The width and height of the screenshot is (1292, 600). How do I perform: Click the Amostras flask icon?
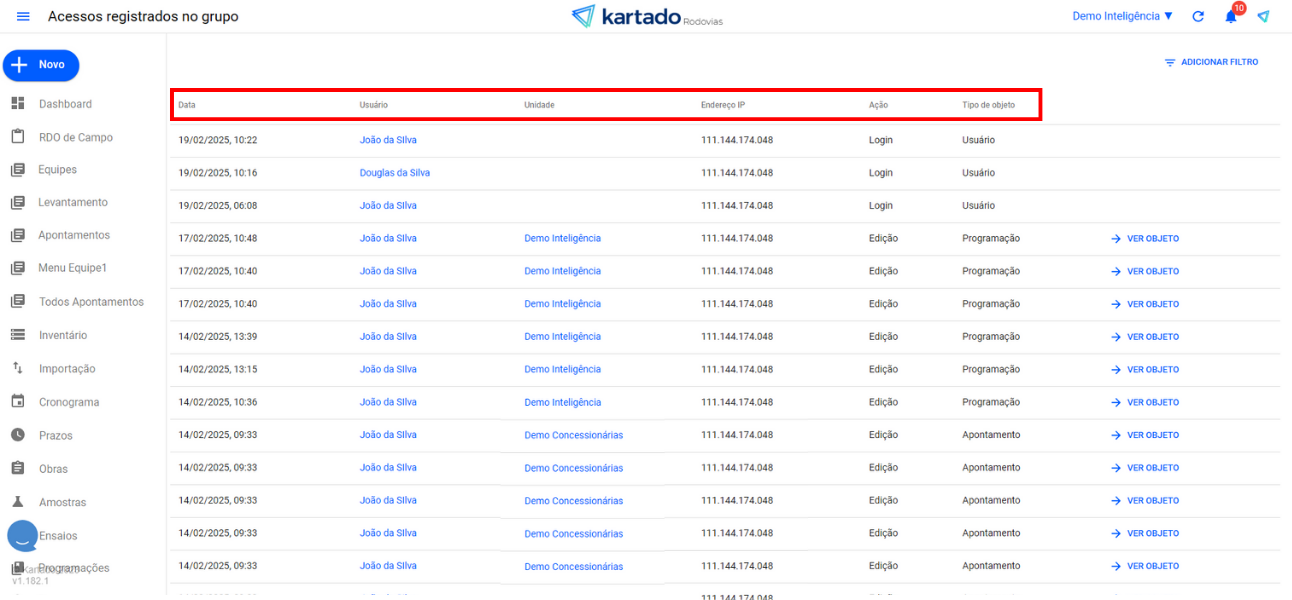(x=17, y=502)
